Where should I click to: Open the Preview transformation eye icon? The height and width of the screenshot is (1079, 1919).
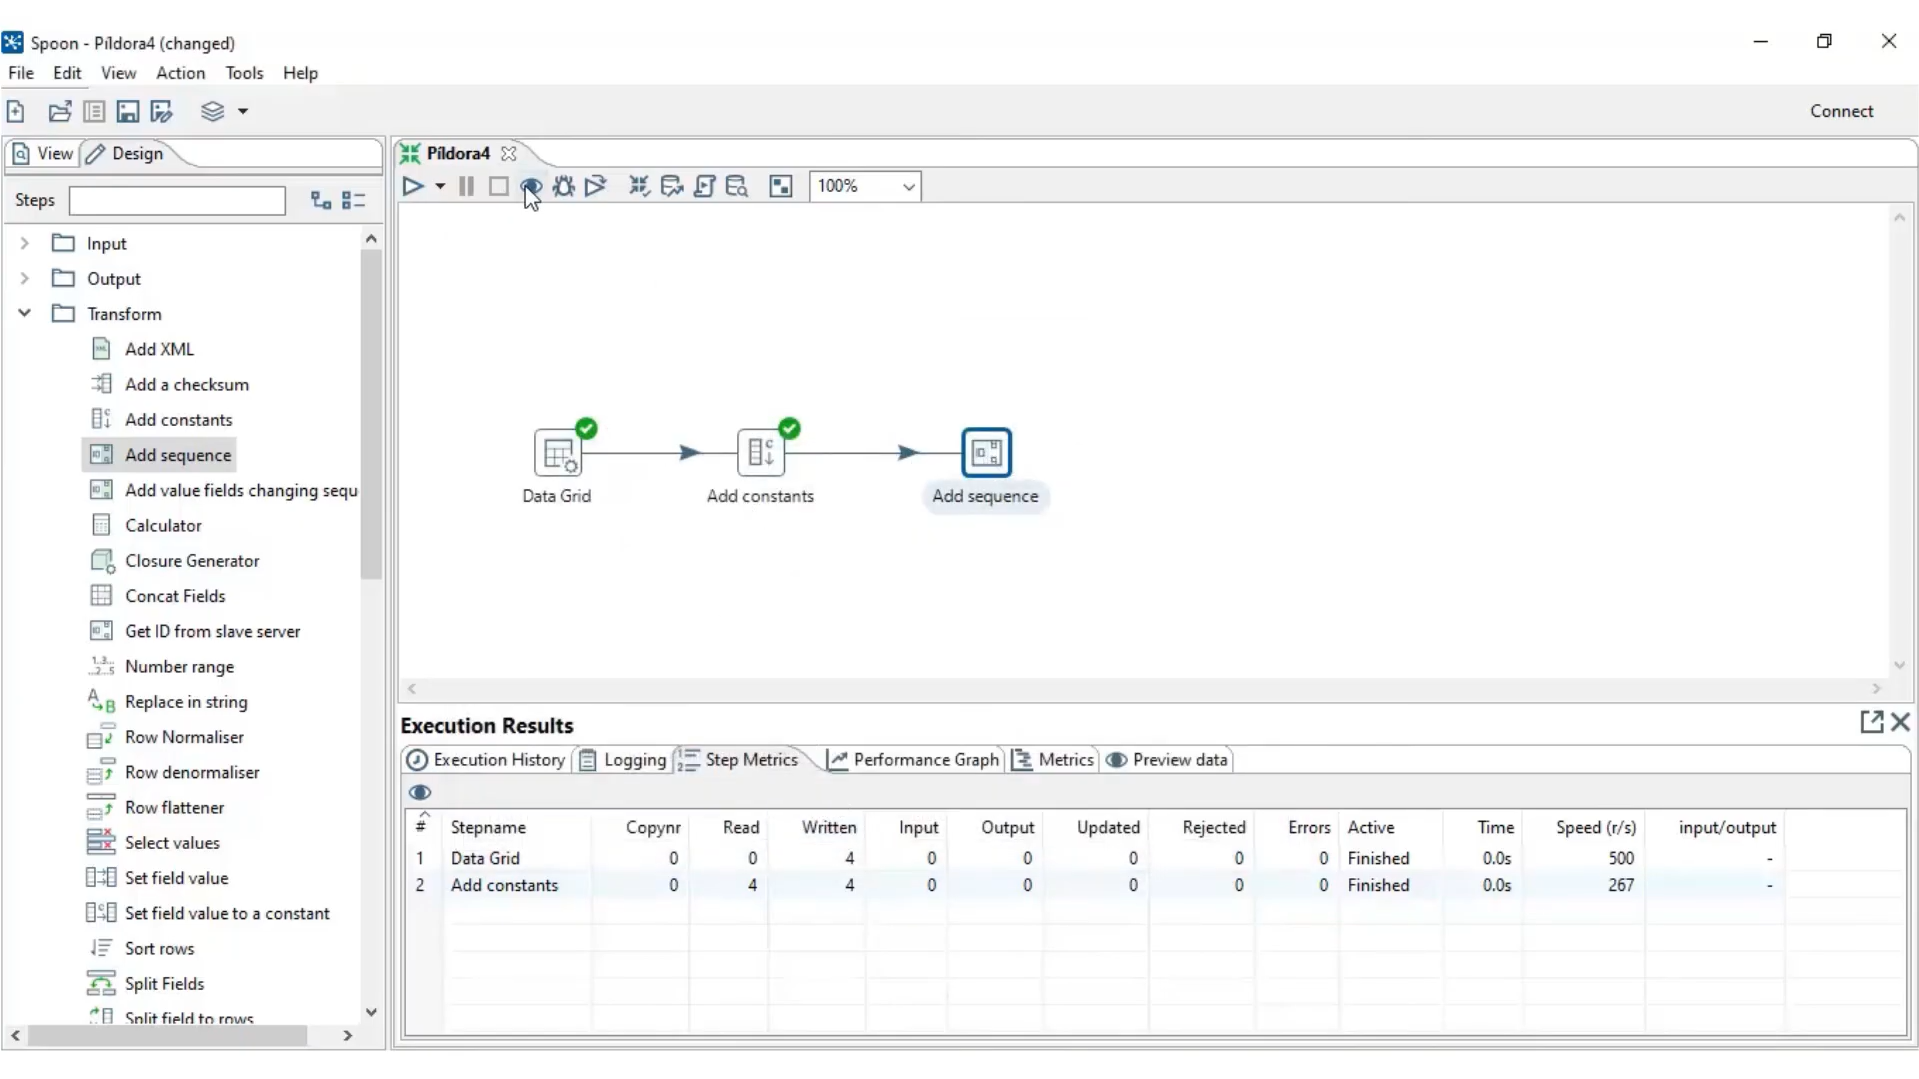531,186
